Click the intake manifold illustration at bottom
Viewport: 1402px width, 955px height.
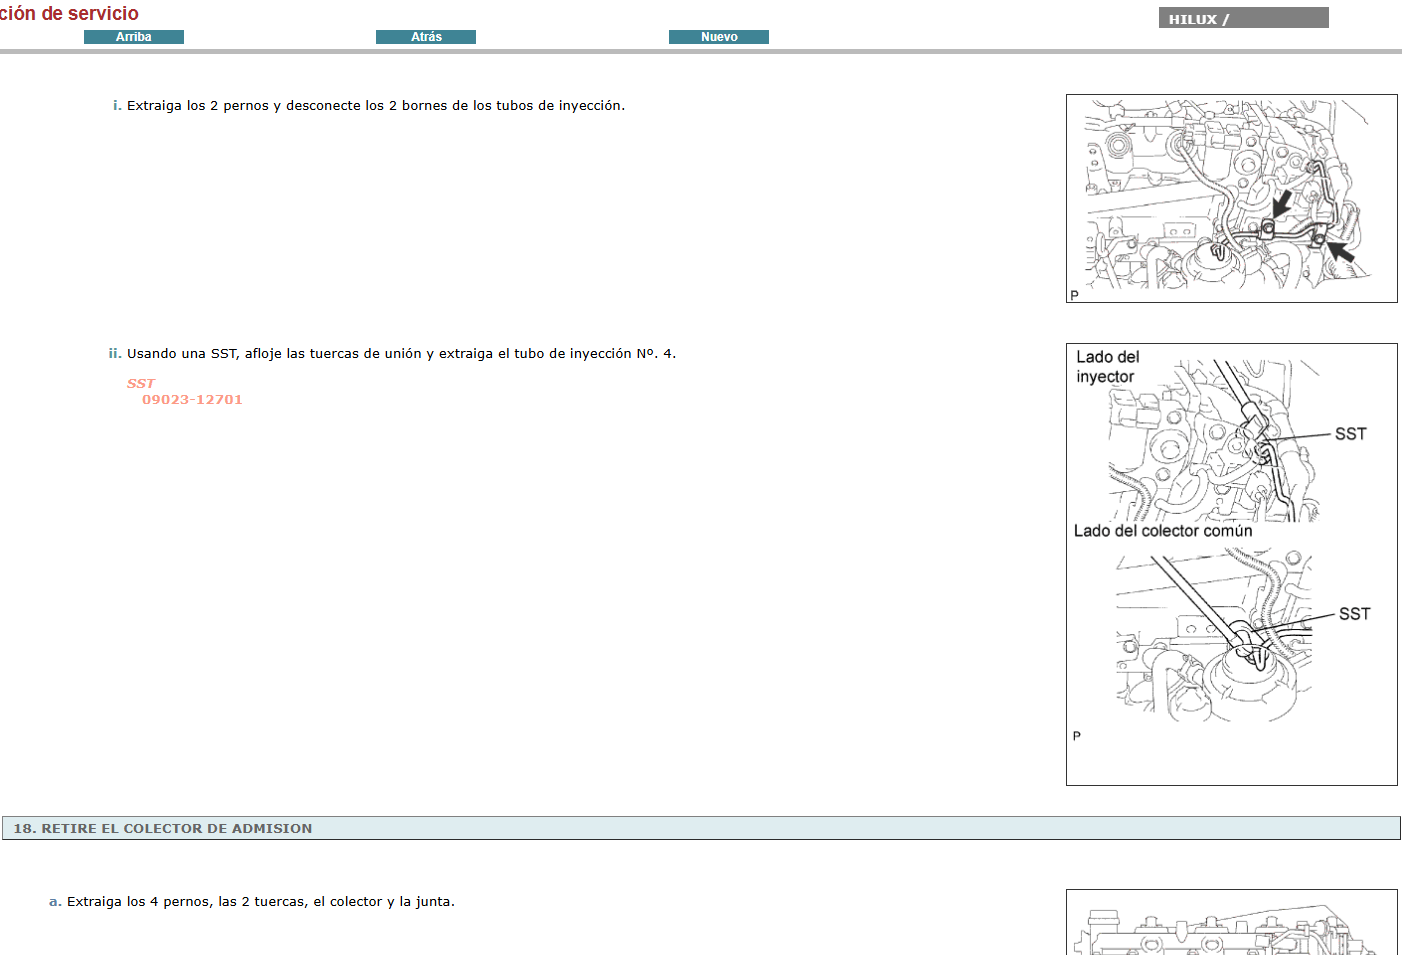coord(1232,925)
